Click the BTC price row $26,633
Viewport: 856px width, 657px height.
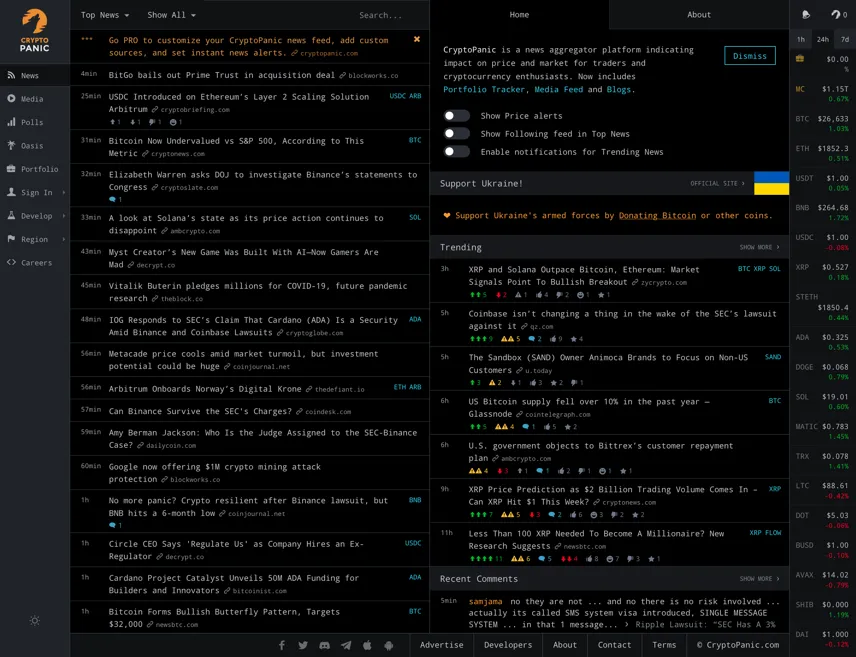pyautogui.click(x=823, y=123)
